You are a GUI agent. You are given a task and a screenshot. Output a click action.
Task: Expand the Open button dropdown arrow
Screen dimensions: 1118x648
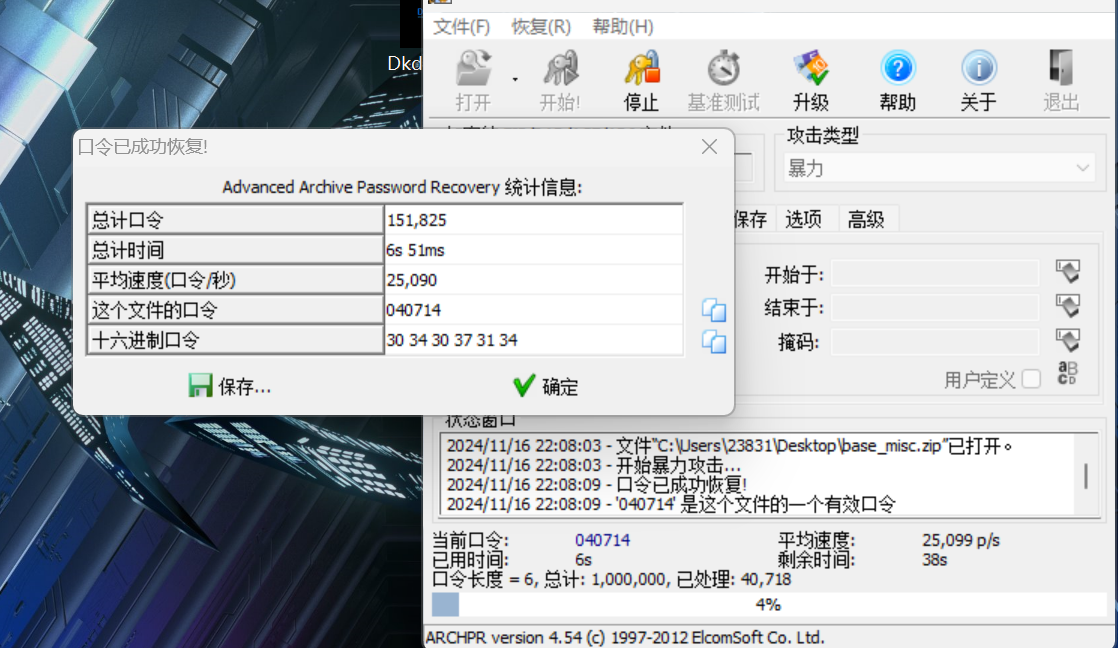[x=515, y=80]
